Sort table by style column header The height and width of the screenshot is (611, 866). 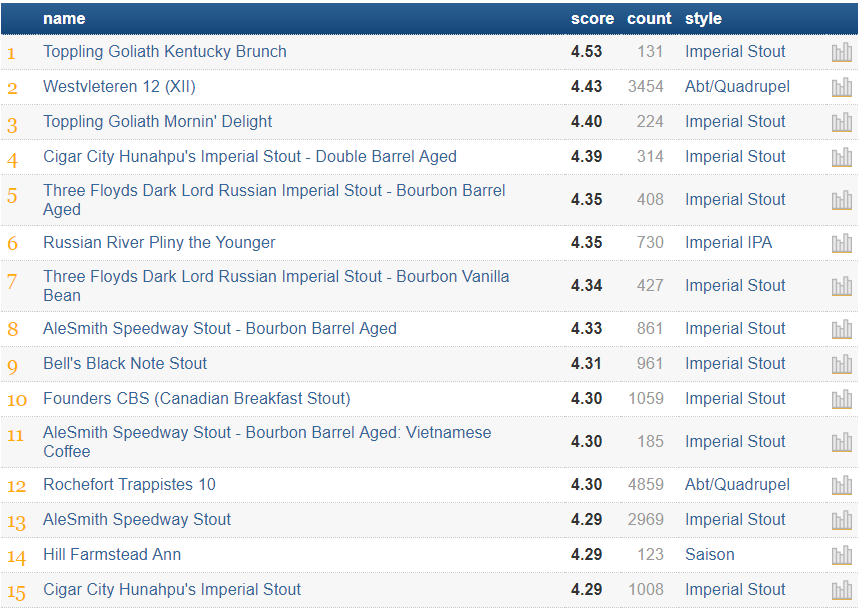click(x=703, y=19)
